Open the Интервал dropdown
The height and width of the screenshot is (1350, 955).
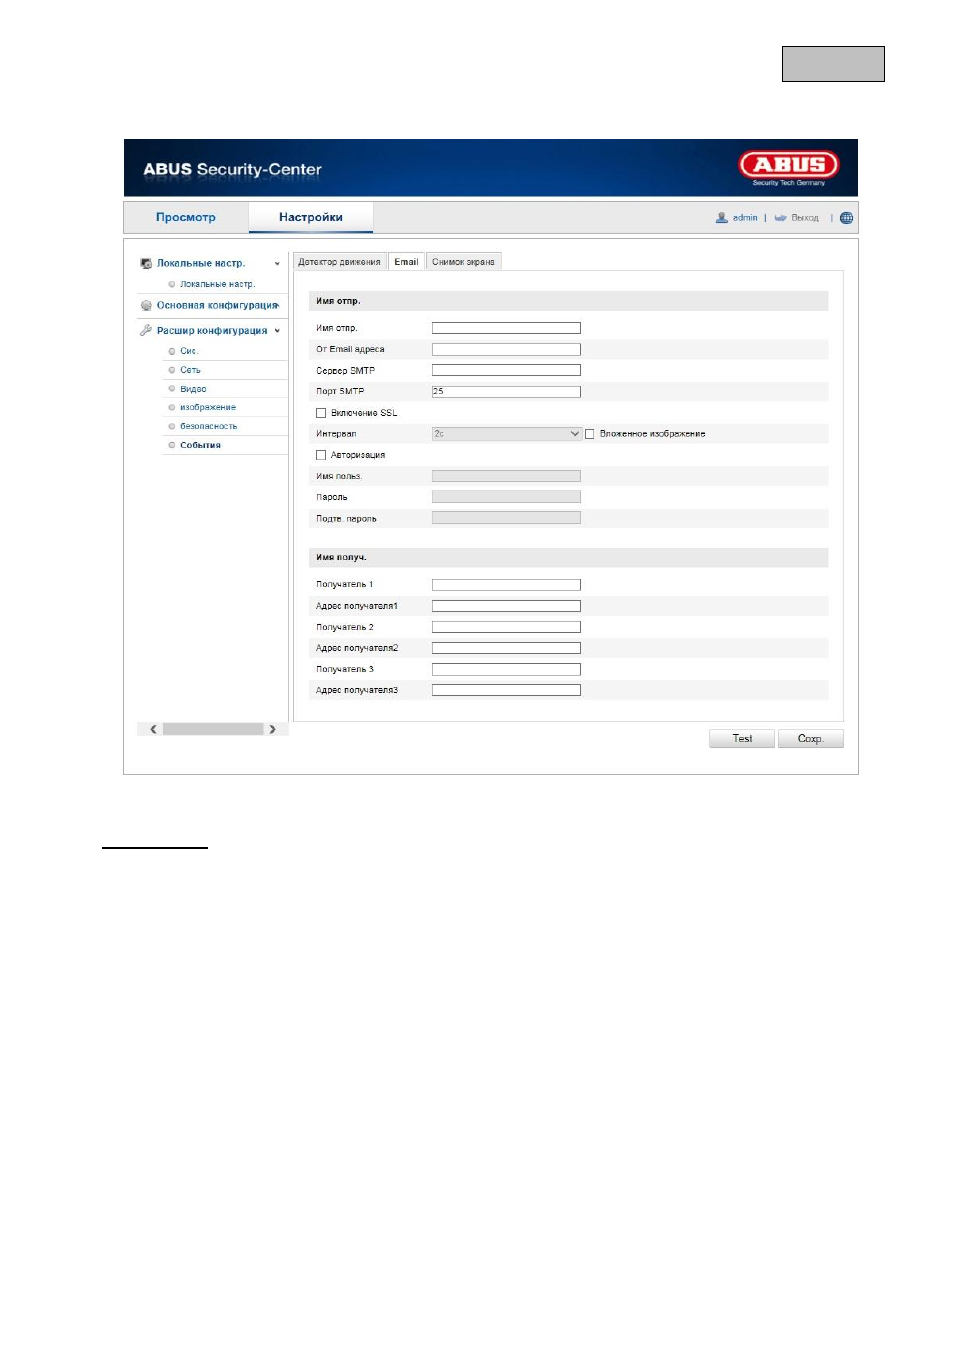pos(506,434)
